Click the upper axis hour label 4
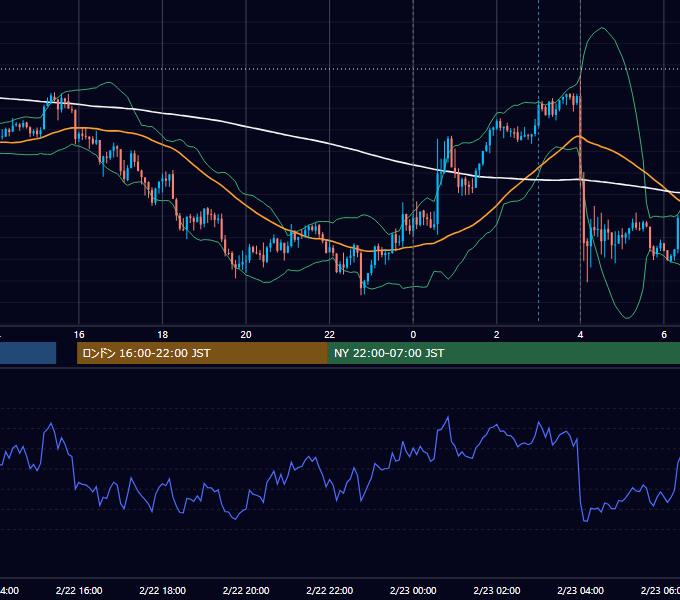Image resolution: width=680 pixels, height=600 pixels. click(580, 335)
